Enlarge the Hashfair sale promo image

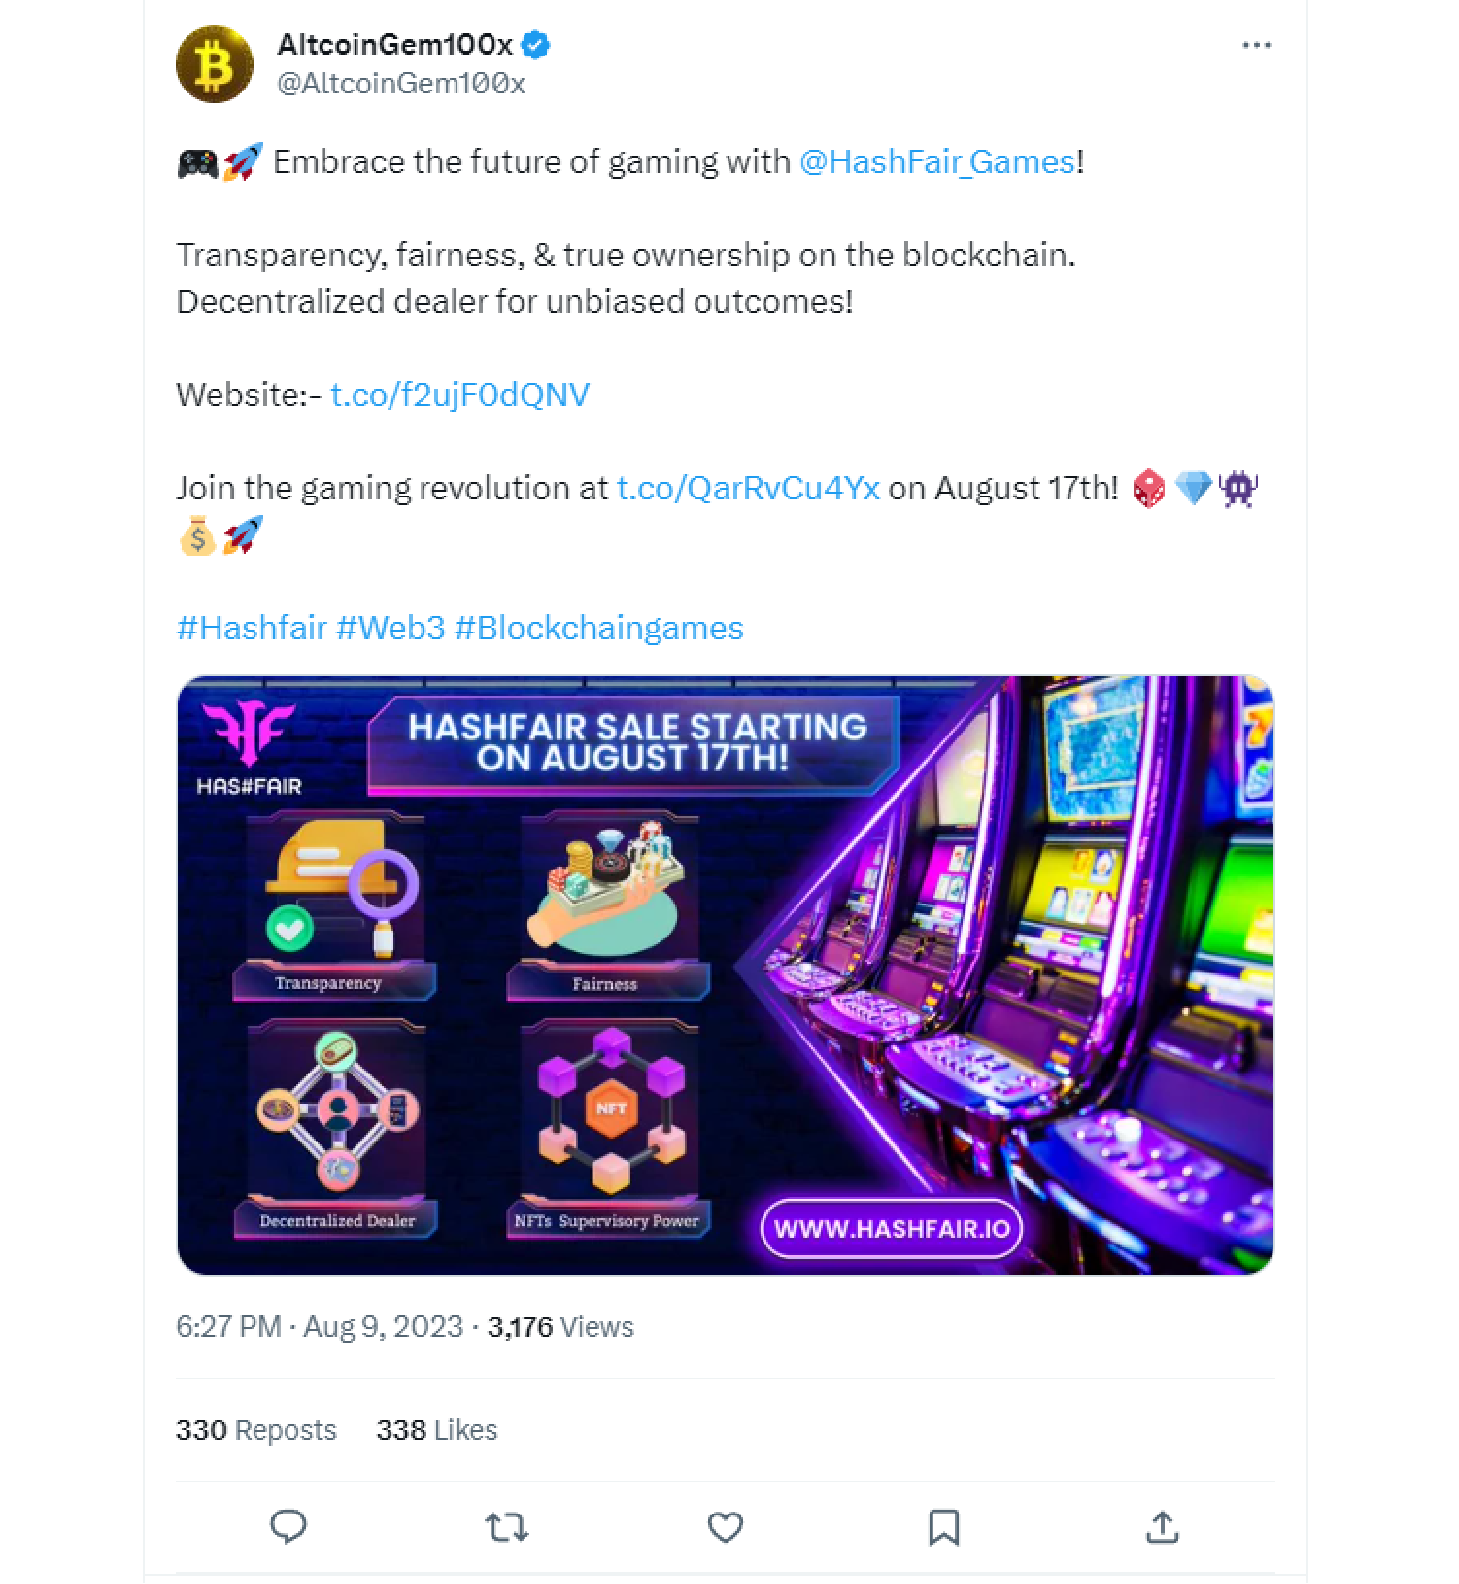(725, 975)
